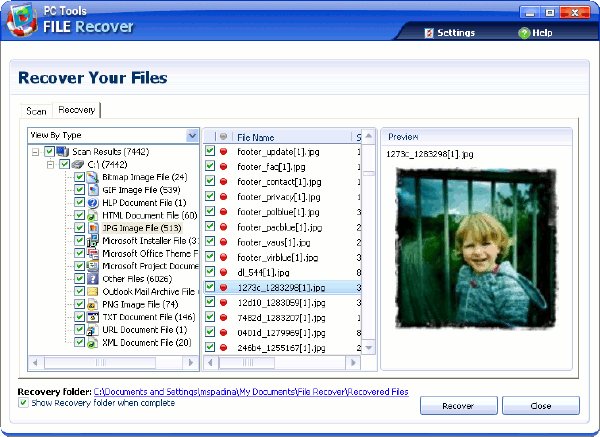Select the file 246b4_1255167[1].jpg

coord(281,348)
